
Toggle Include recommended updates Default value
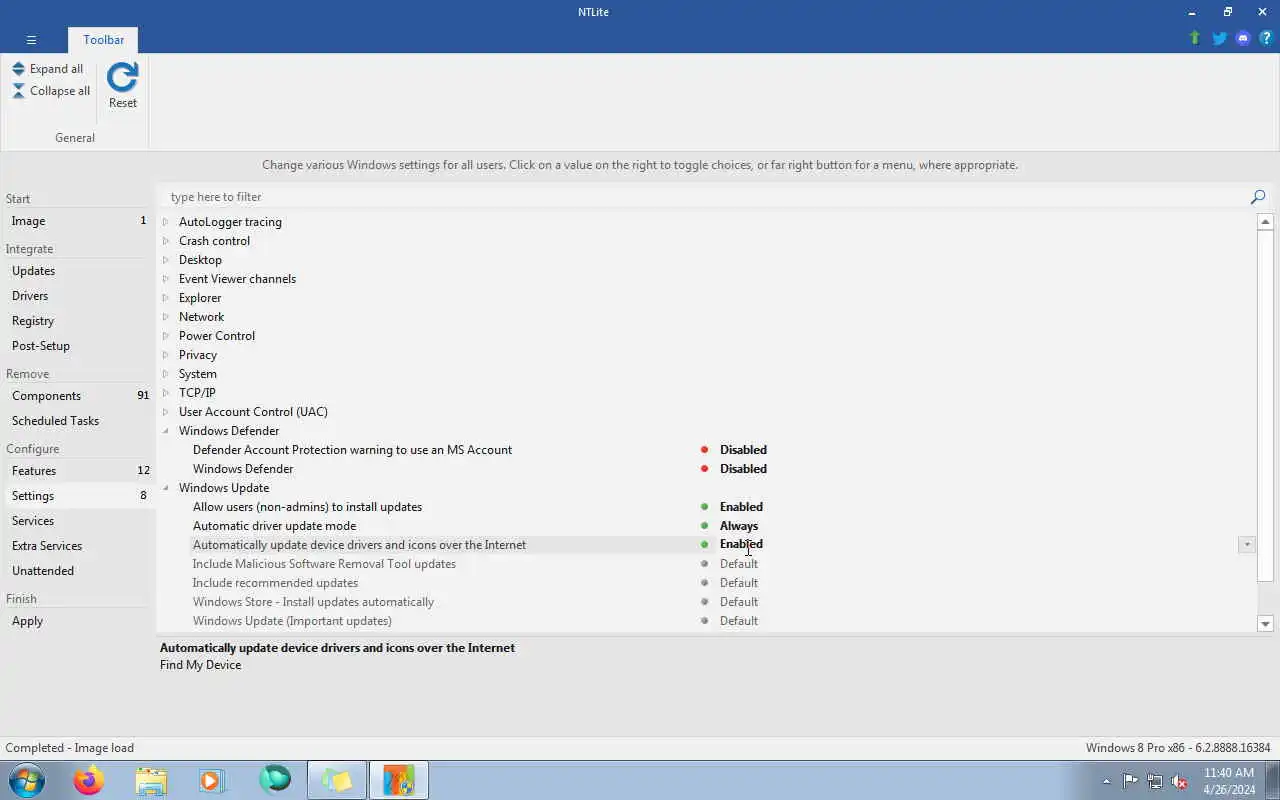pyautogui.click(x=739, y=583)
